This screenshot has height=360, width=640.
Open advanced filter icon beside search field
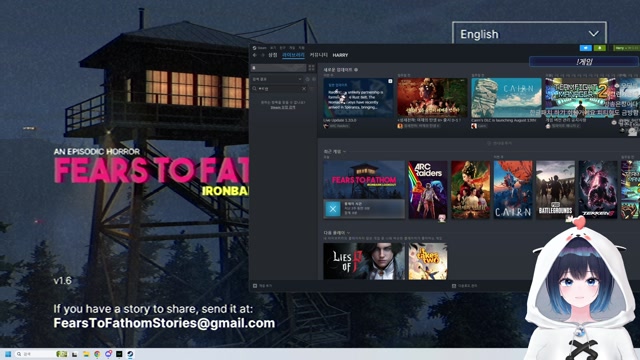pos(312,88)
